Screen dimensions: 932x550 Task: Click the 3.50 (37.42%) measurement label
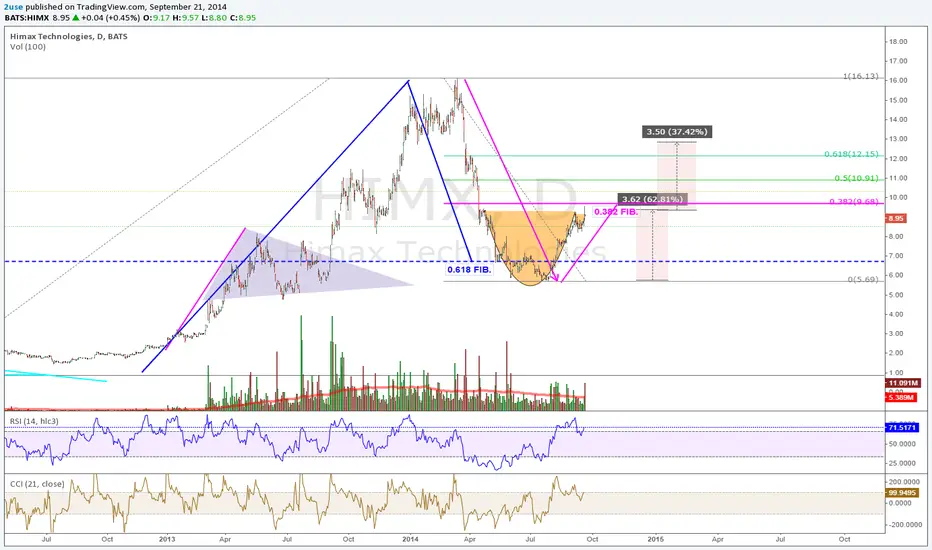click(676, 131)
